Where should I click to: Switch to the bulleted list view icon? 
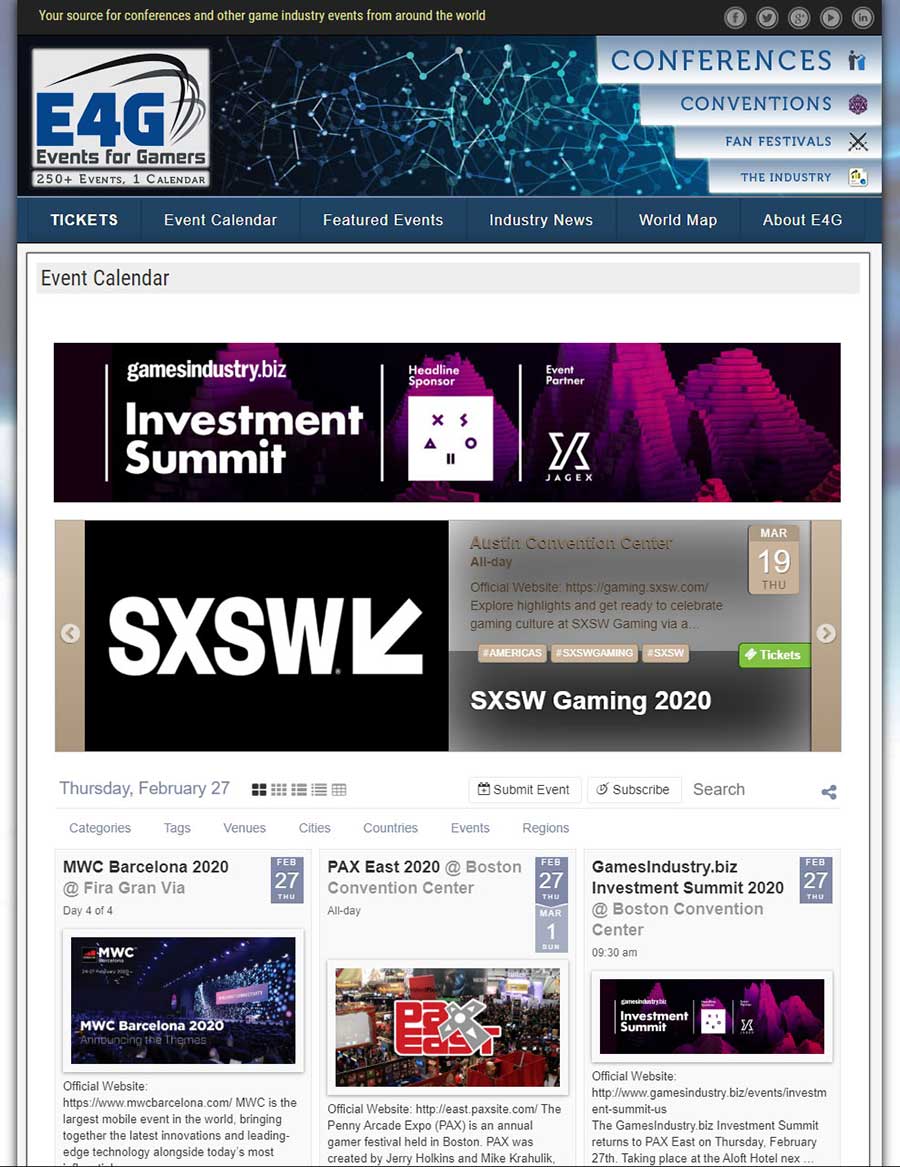click(x=299, y=790)
